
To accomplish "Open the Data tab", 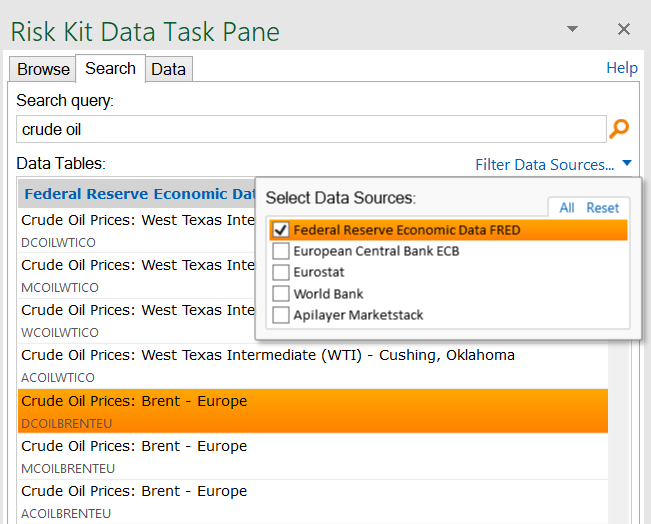I will 169,69.
